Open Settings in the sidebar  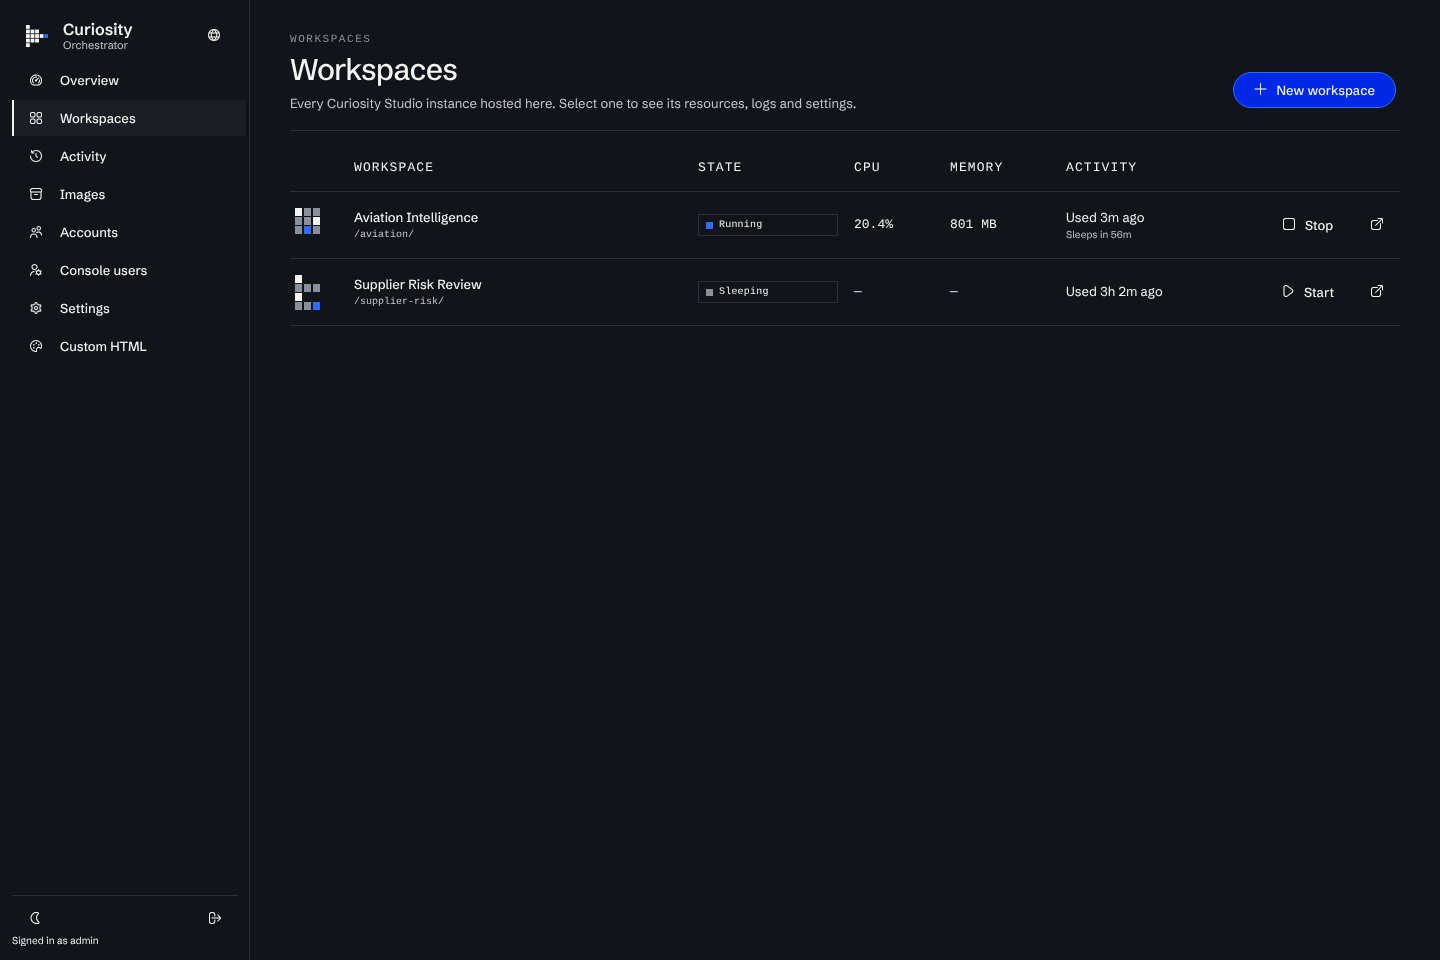click(x=129, y=308)
